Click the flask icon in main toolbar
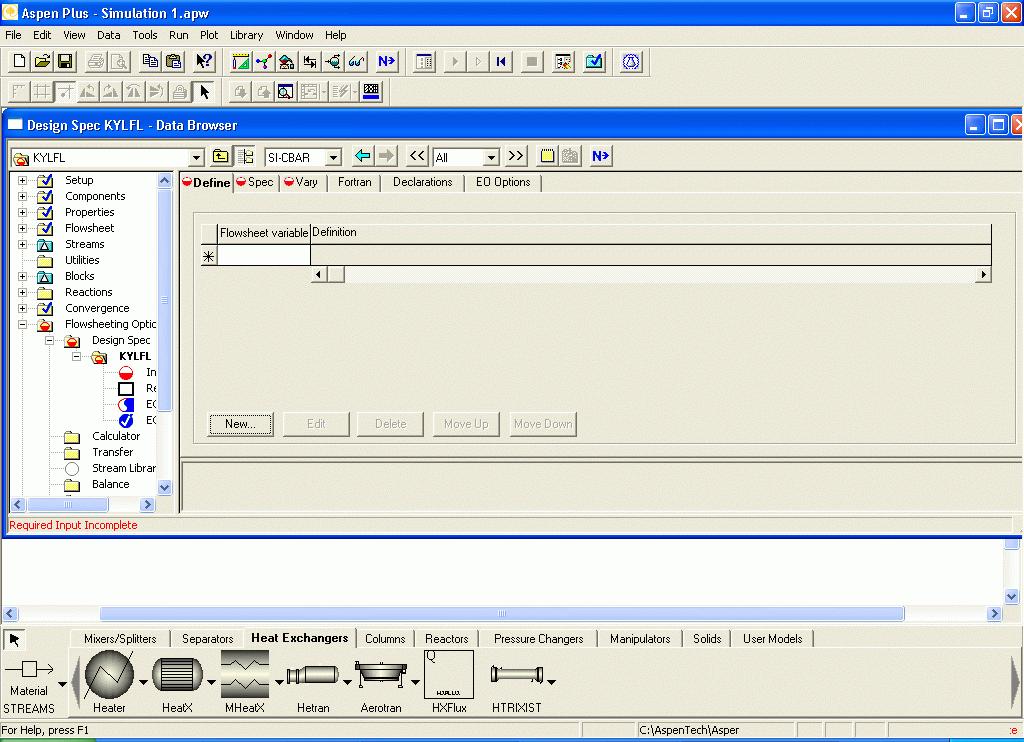Screen dimensions: 1024x742 (631, 61)
